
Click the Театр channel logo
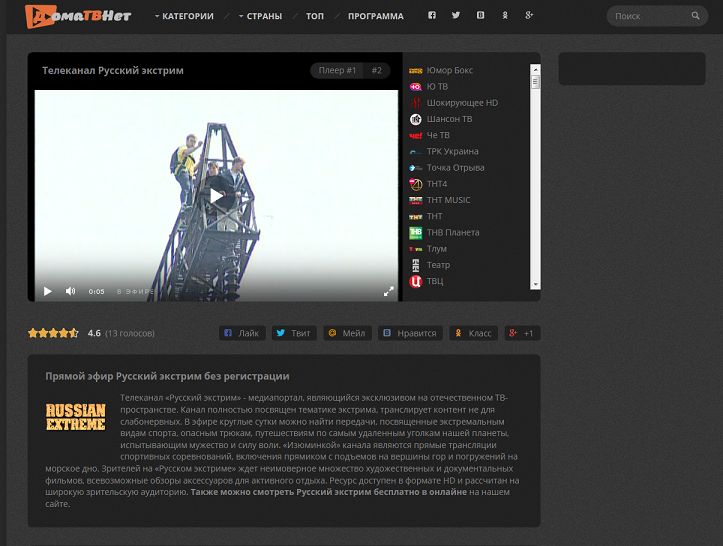click(415, 265)
